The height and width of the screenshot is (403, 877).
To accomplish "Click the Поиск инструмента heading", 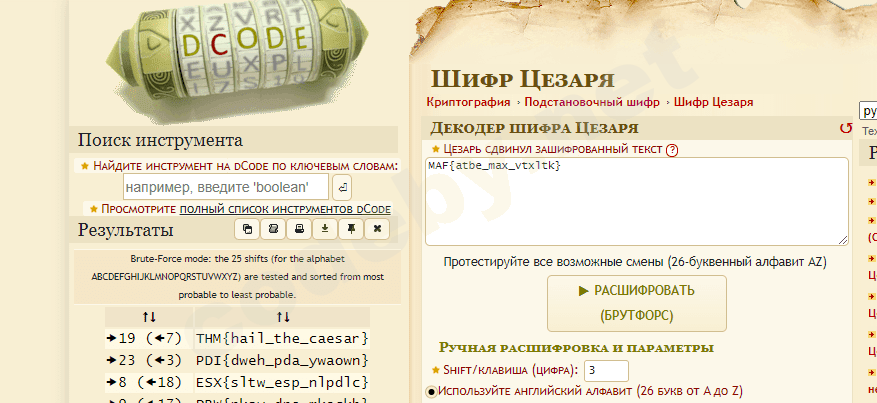I will [160, 140].
